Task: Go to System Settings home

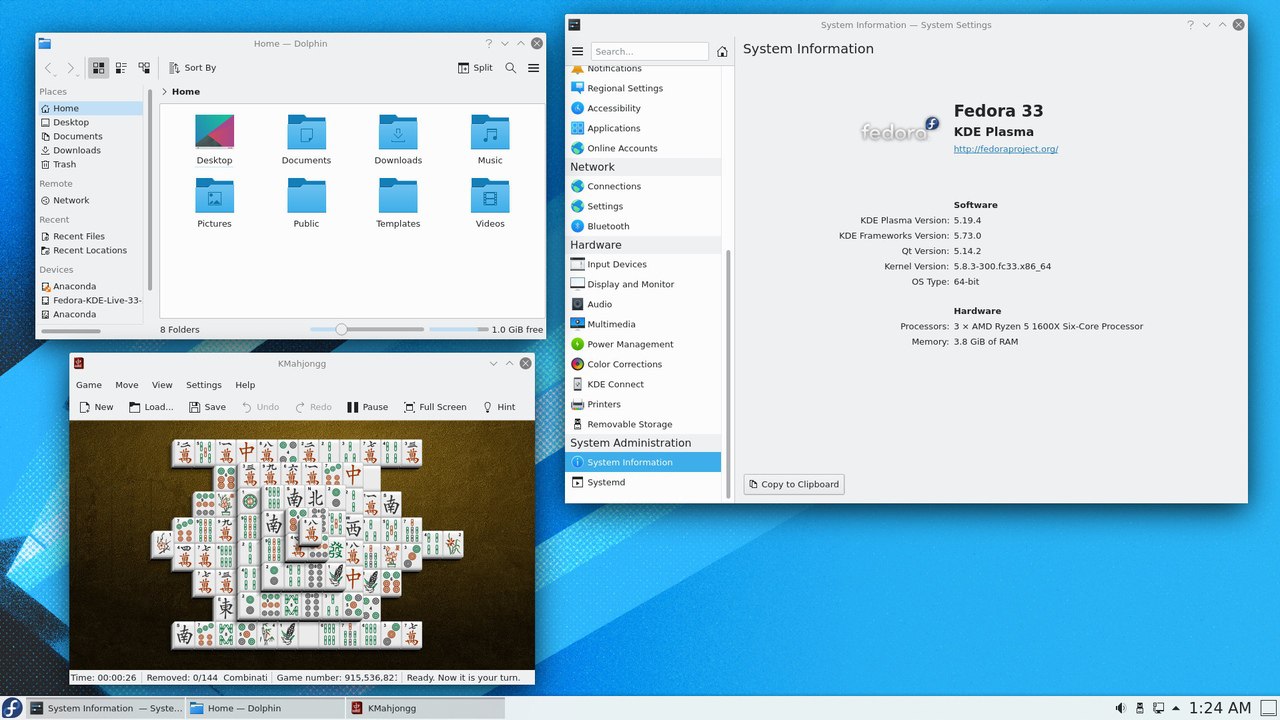Action: [722, 51]
